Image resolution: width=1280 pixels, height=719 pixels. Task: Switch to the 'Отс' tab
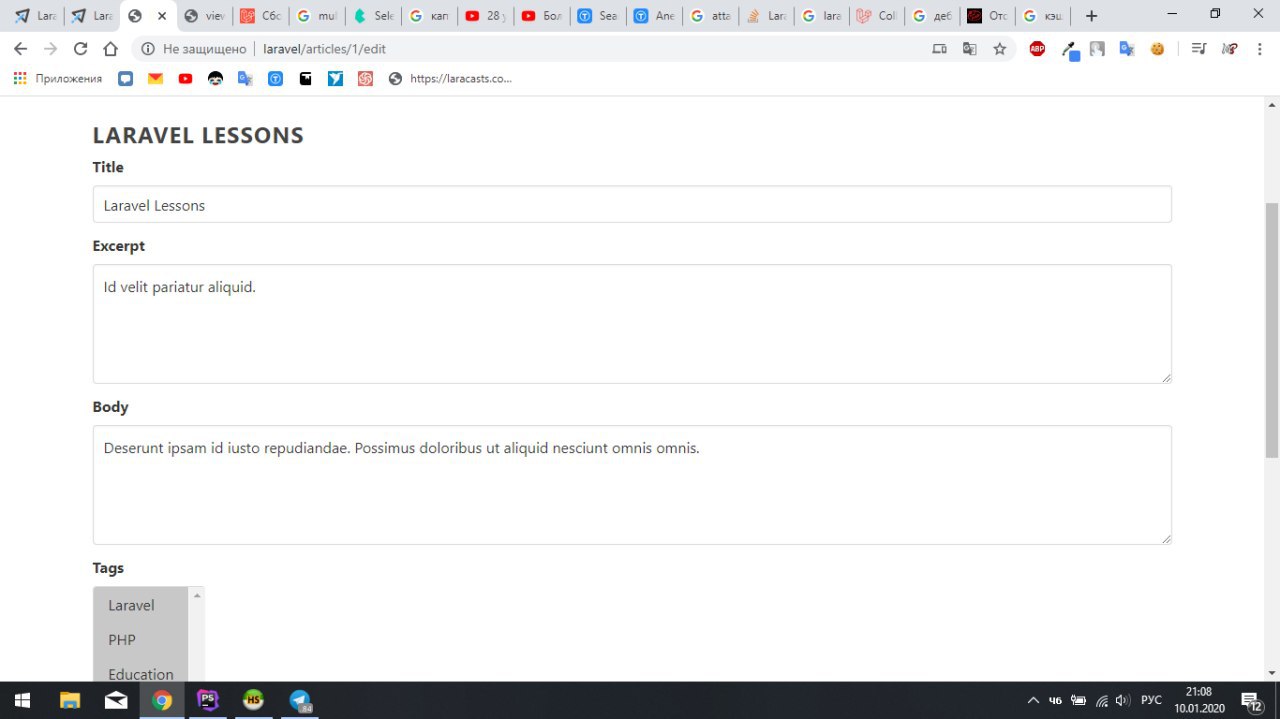989,16
